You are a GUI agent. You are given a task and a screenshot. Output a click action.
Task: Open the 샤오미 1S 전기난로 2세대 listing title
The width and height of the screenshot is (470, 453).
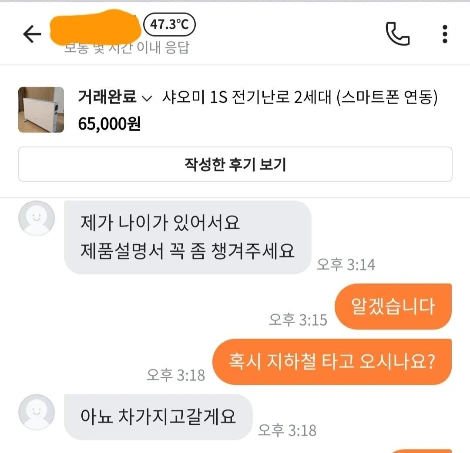(300, 97)
